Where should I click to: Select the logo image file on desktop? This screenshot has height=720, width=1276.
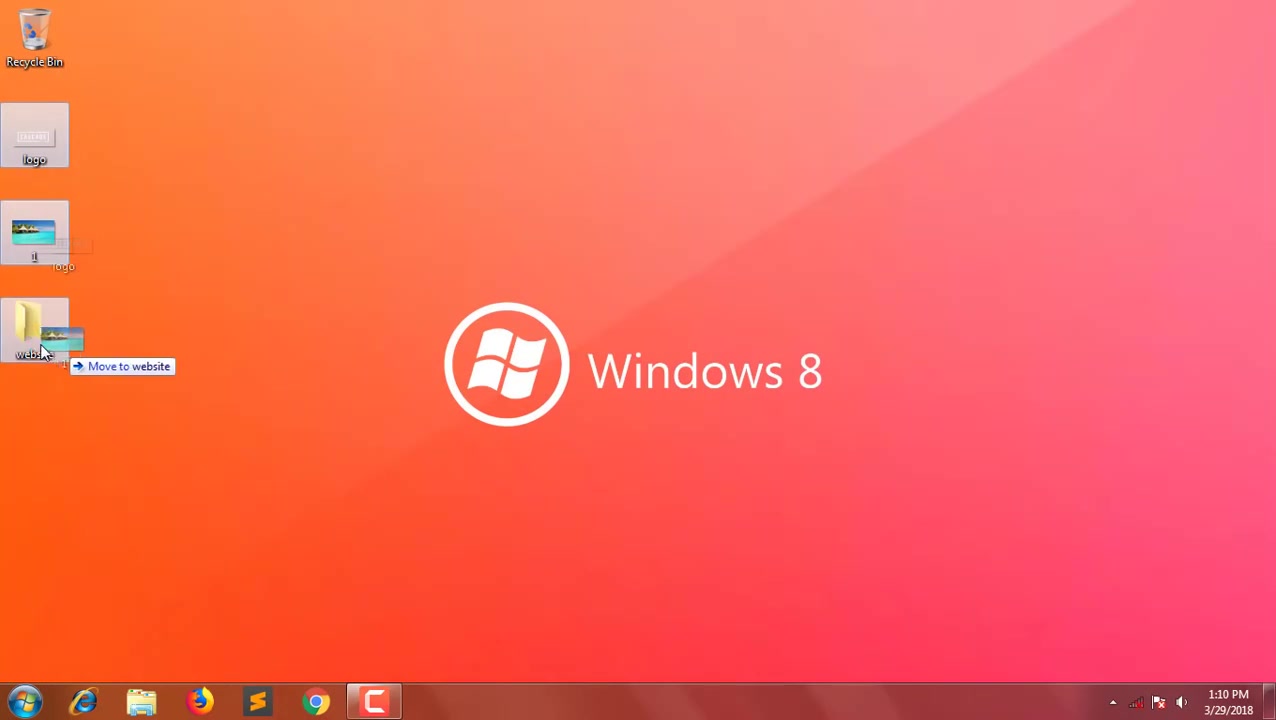34,135
